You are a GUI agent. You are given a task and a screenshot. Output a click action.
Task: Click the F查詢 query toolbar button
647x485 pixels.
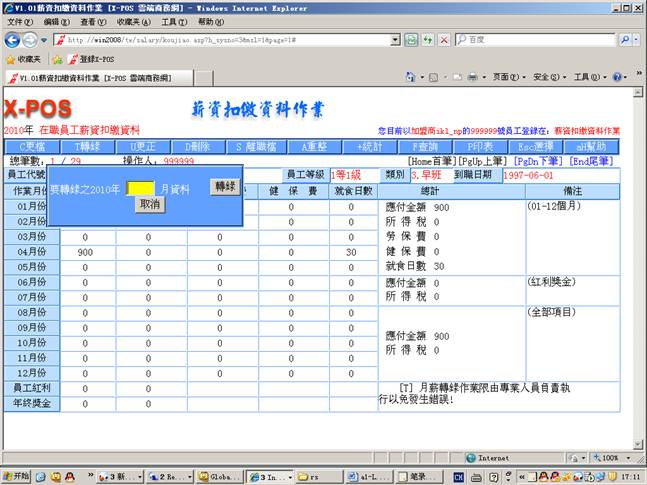point(424,146)
